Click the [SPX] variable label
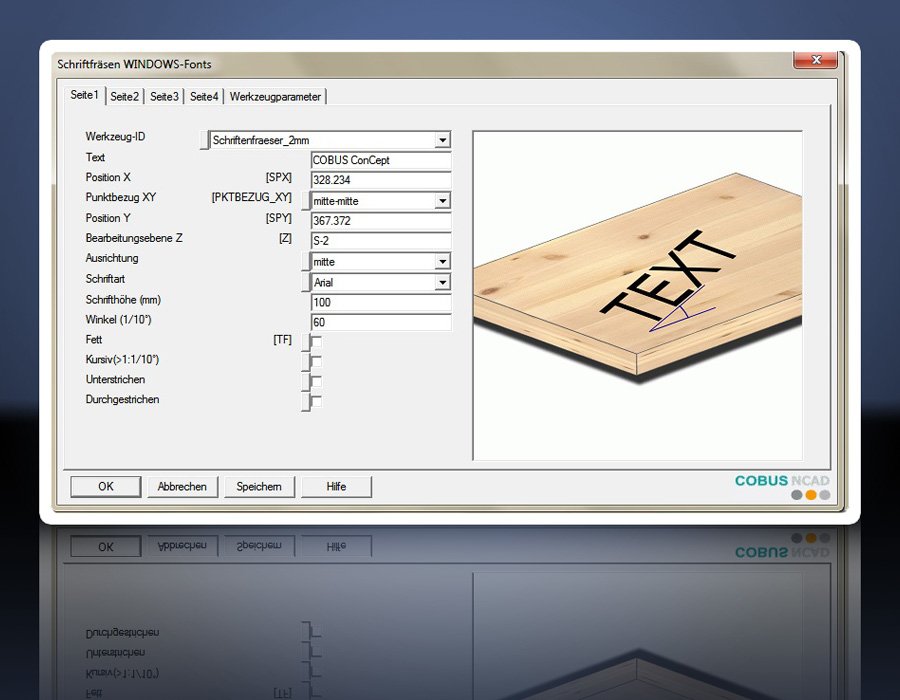 pyautogui.click(x=278, y=177)
